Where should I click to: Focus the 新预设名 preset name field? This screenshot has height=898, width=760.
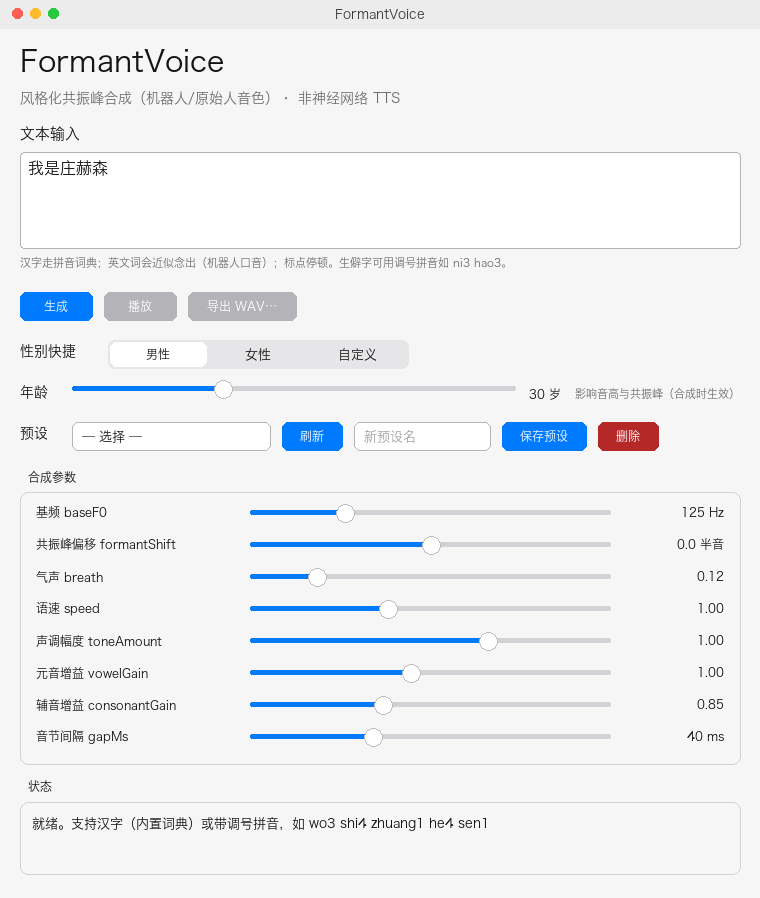click(x=422, y=436)
